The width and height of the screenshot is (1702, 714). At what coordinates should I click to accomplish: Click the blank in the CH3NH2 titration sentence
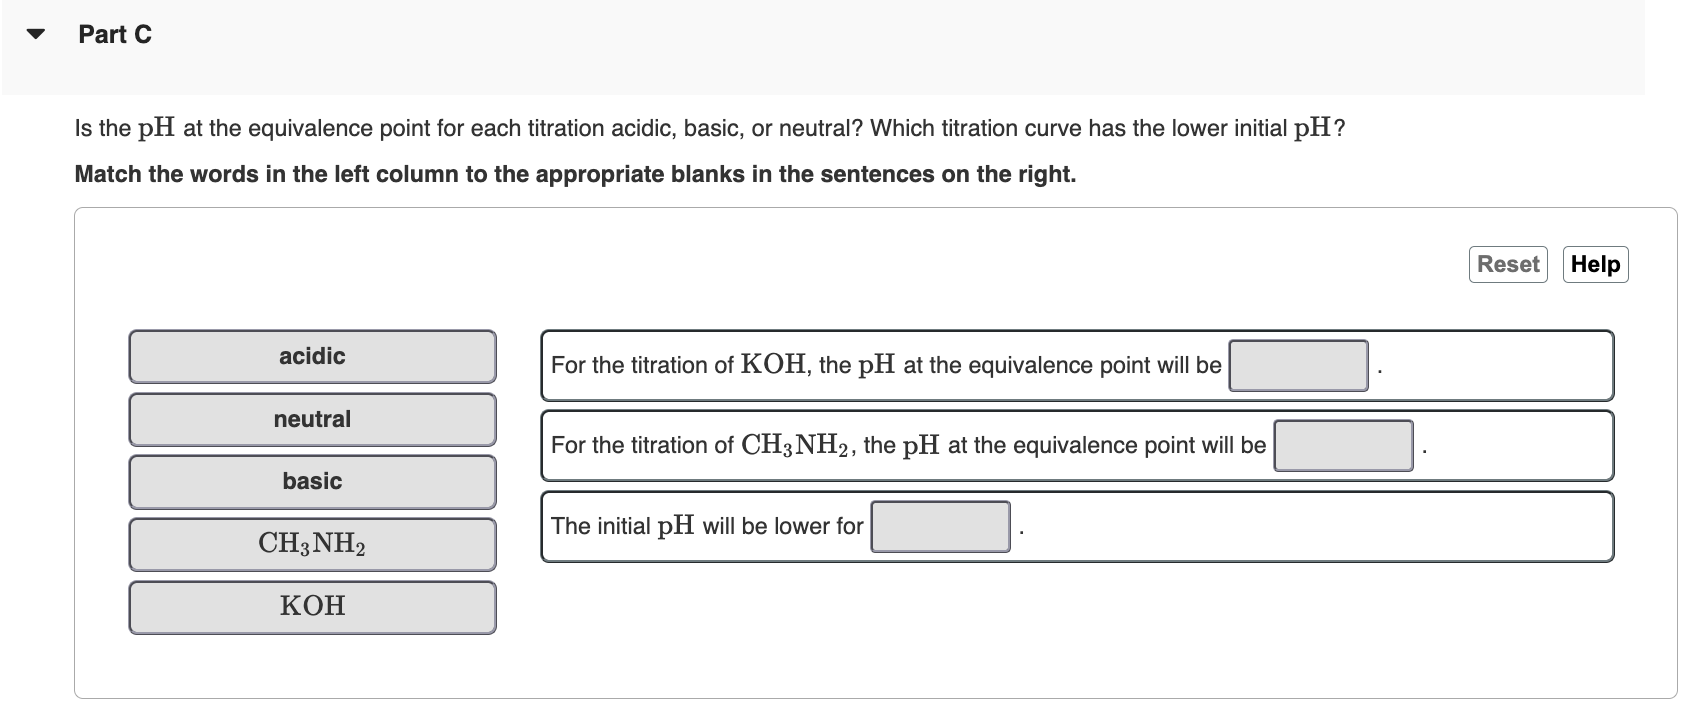[x=1343, y=446]
